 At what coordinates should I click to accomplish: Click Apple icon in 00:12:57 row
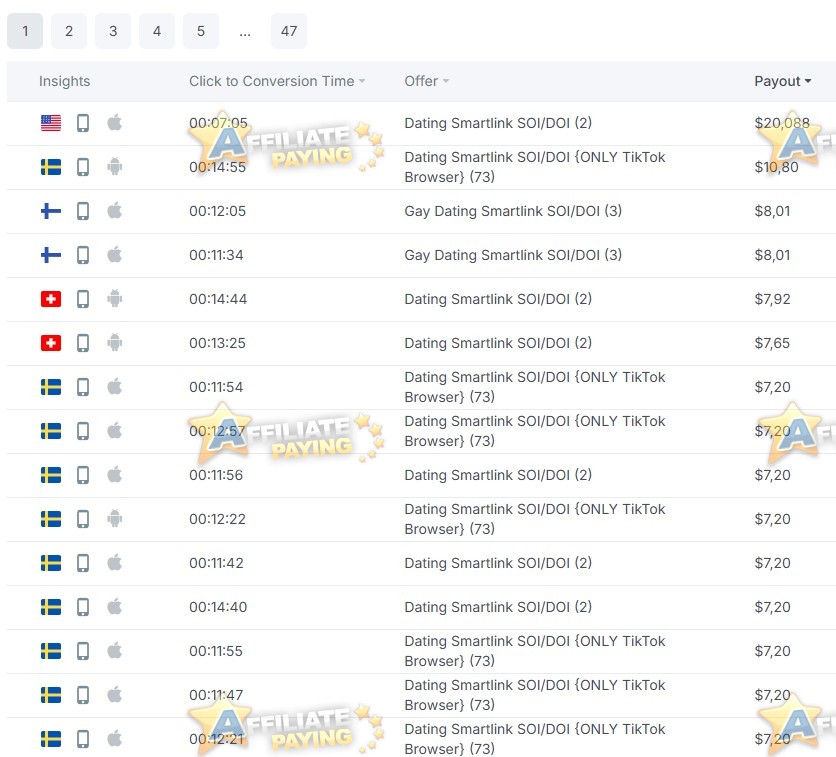click(x=115, y=431)
